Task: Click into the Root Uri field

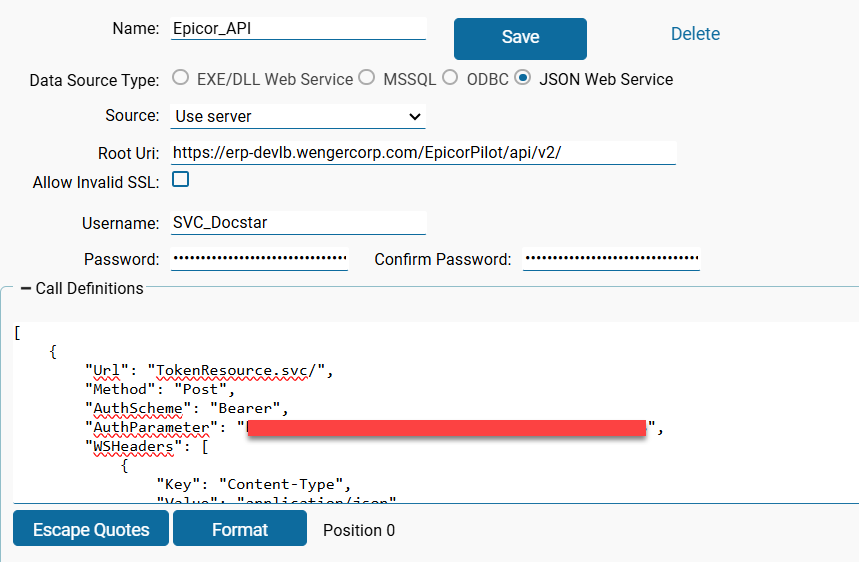Action: coord(423,152)
